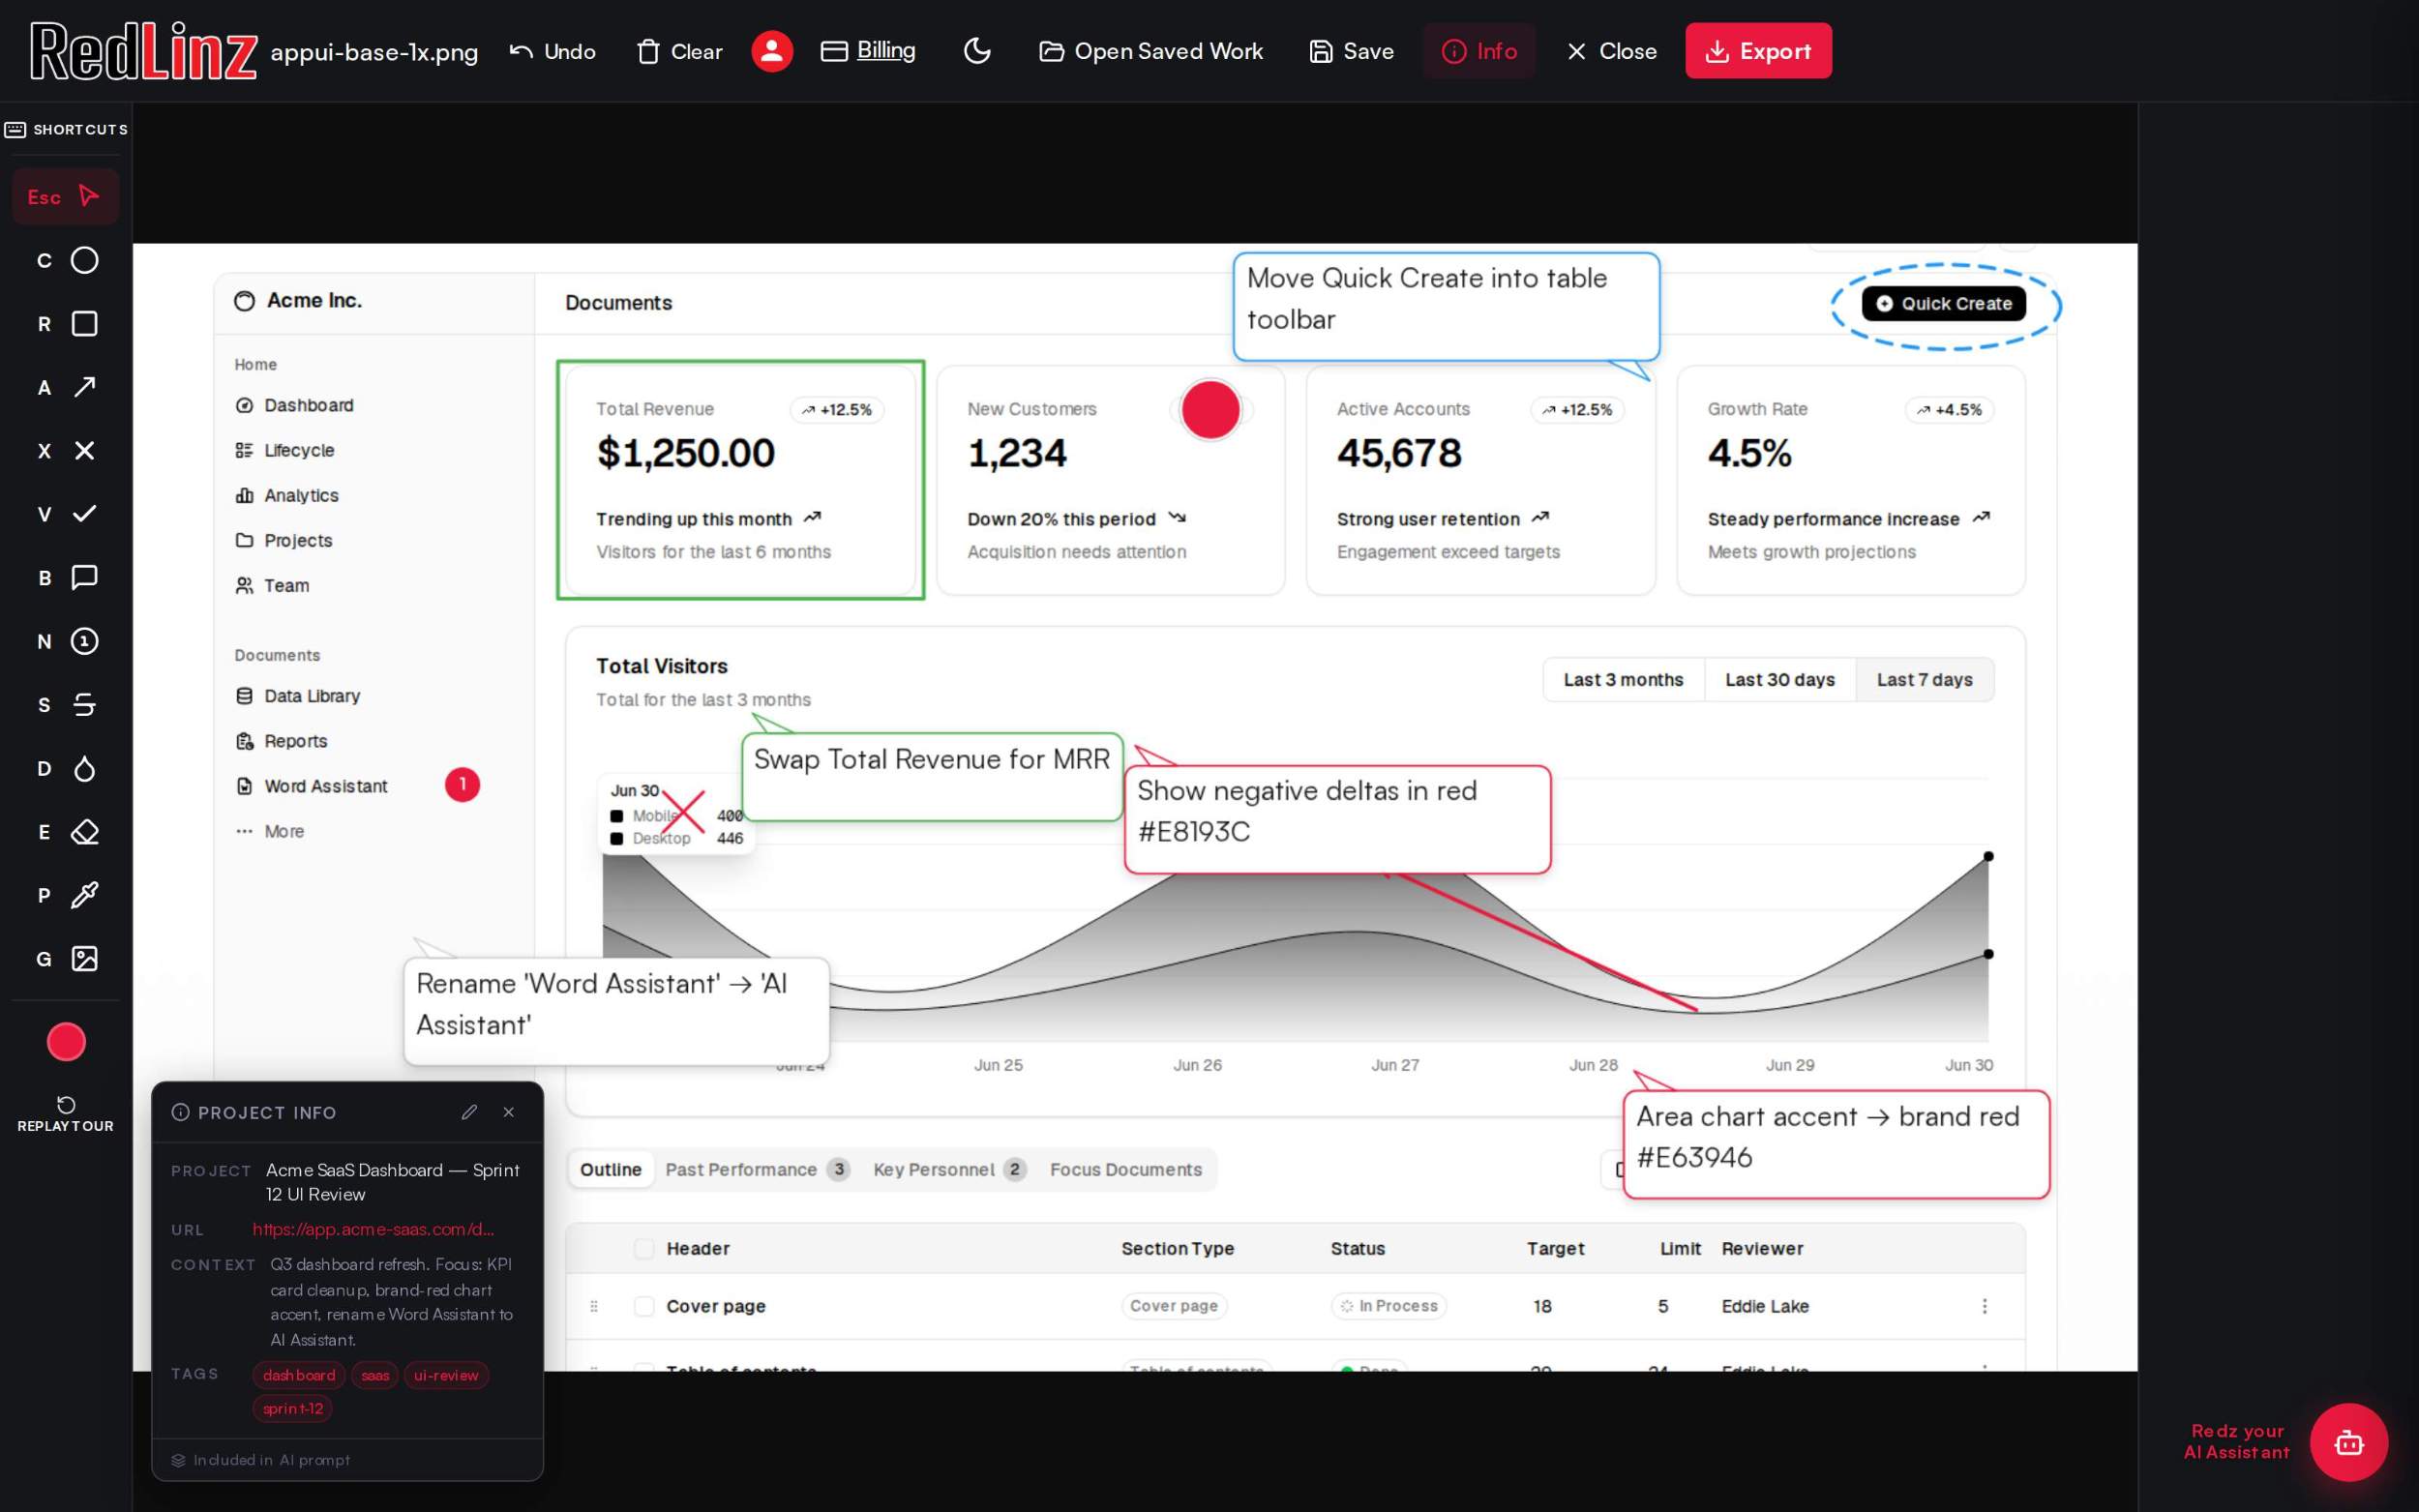The image size is (2419, 1512).
Task: Select the 'Swap Total Revenue for MRR' callout
Action: pyautogui.click(x=932, y=776)
